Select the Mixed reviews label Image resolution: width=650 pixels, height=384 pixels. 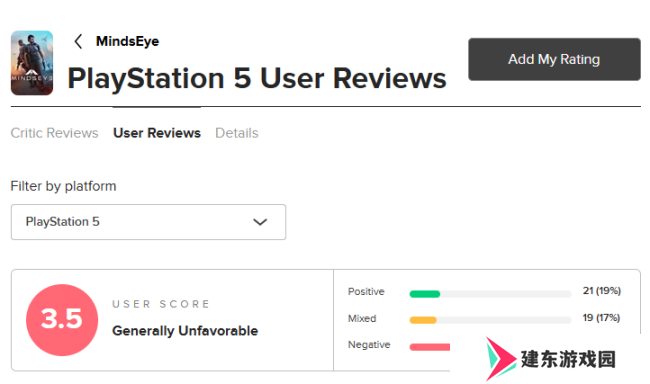(x=362, y=318)
